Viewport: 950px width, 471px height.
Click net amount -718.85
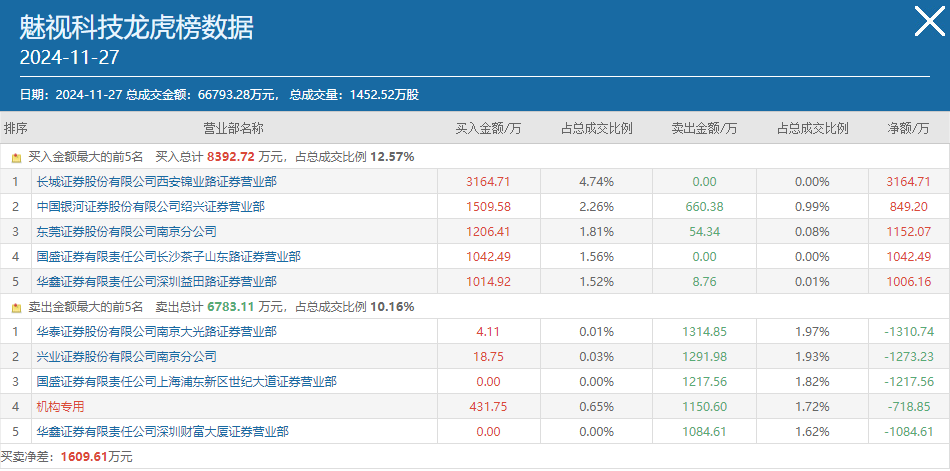tap(908, 407)
